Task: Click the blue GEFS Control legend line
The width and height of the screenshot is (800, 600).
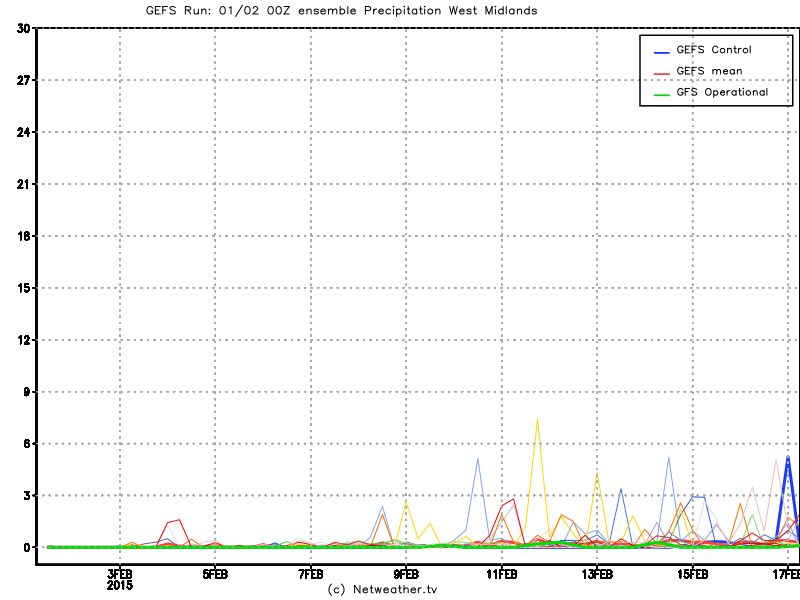Action: (x=662, y=53)
